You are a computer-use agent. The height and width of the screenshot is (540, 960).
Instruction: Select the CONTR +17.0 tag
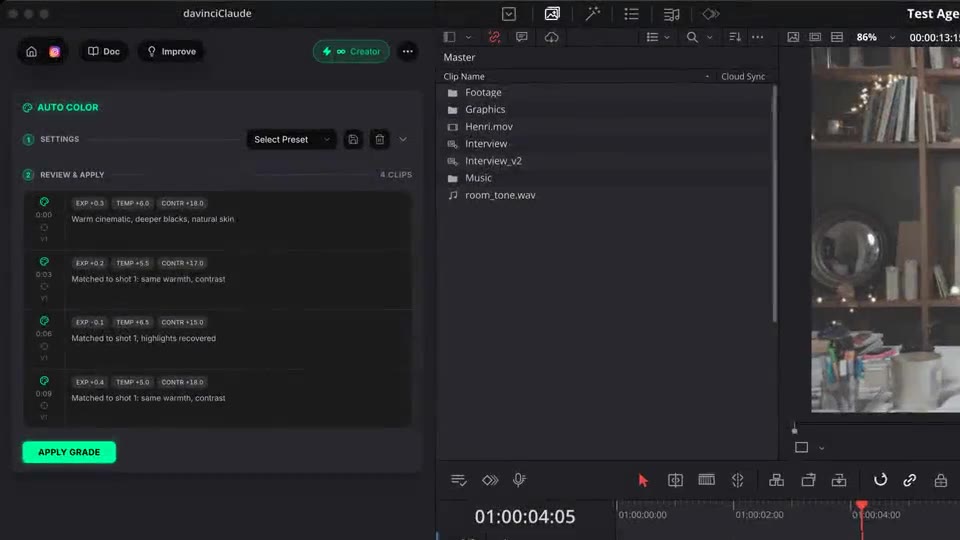pos(182,263)
